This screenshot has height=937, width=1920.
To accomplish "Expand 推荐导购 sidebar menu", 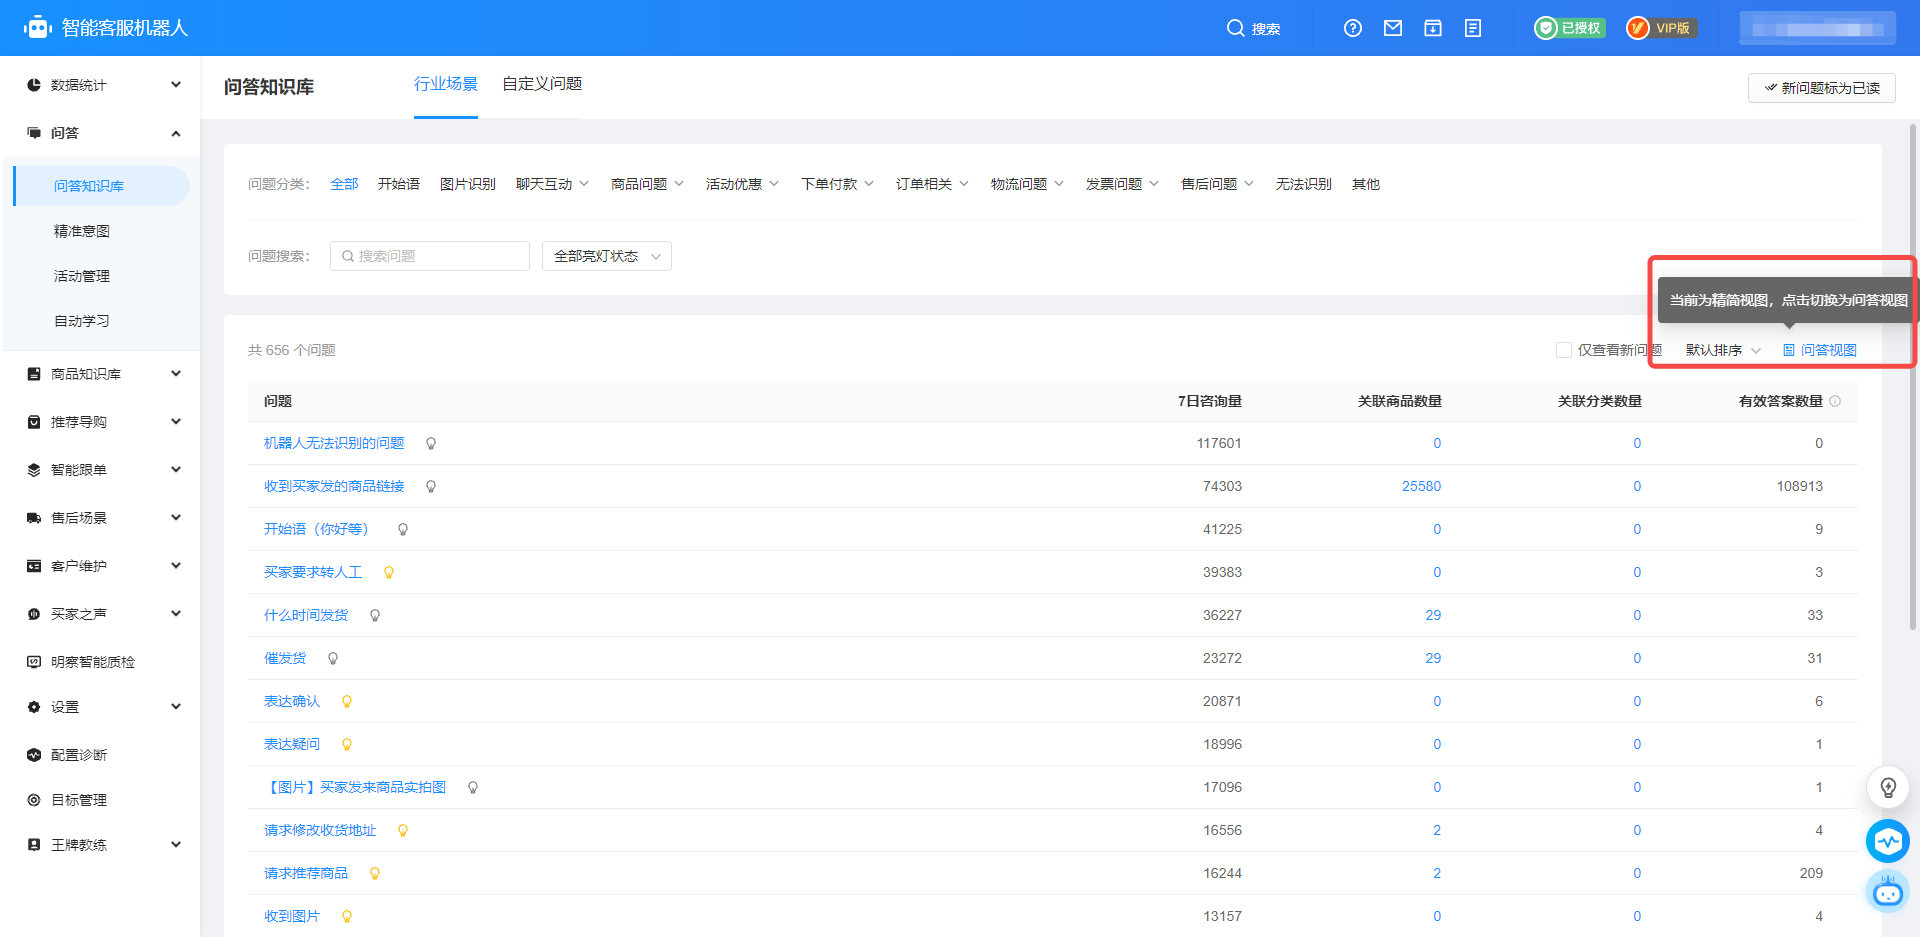I will [103, 422].
